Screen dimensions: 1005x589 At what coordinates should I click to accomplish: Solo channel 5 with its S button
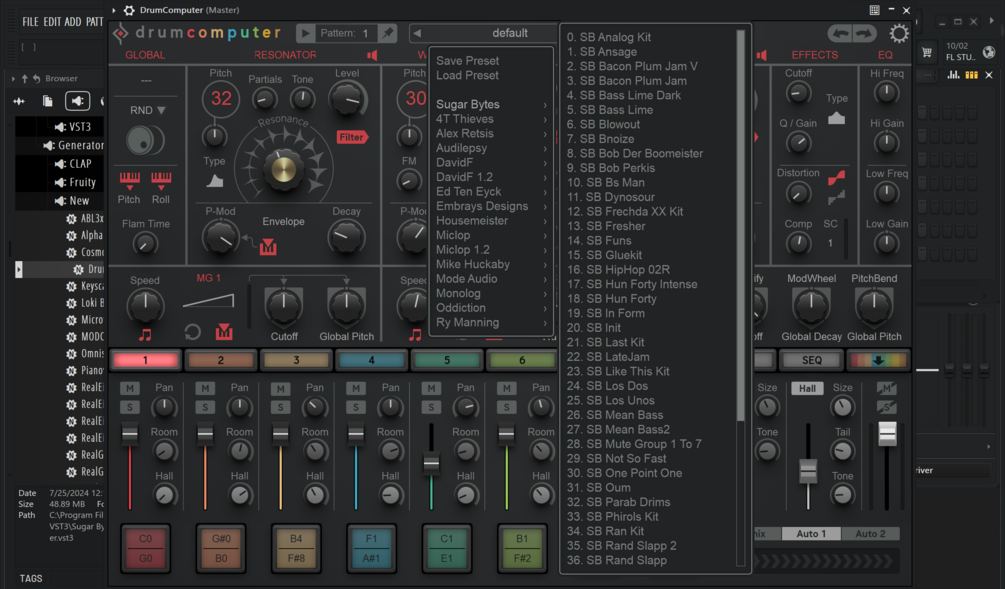(x=431, y=407)
